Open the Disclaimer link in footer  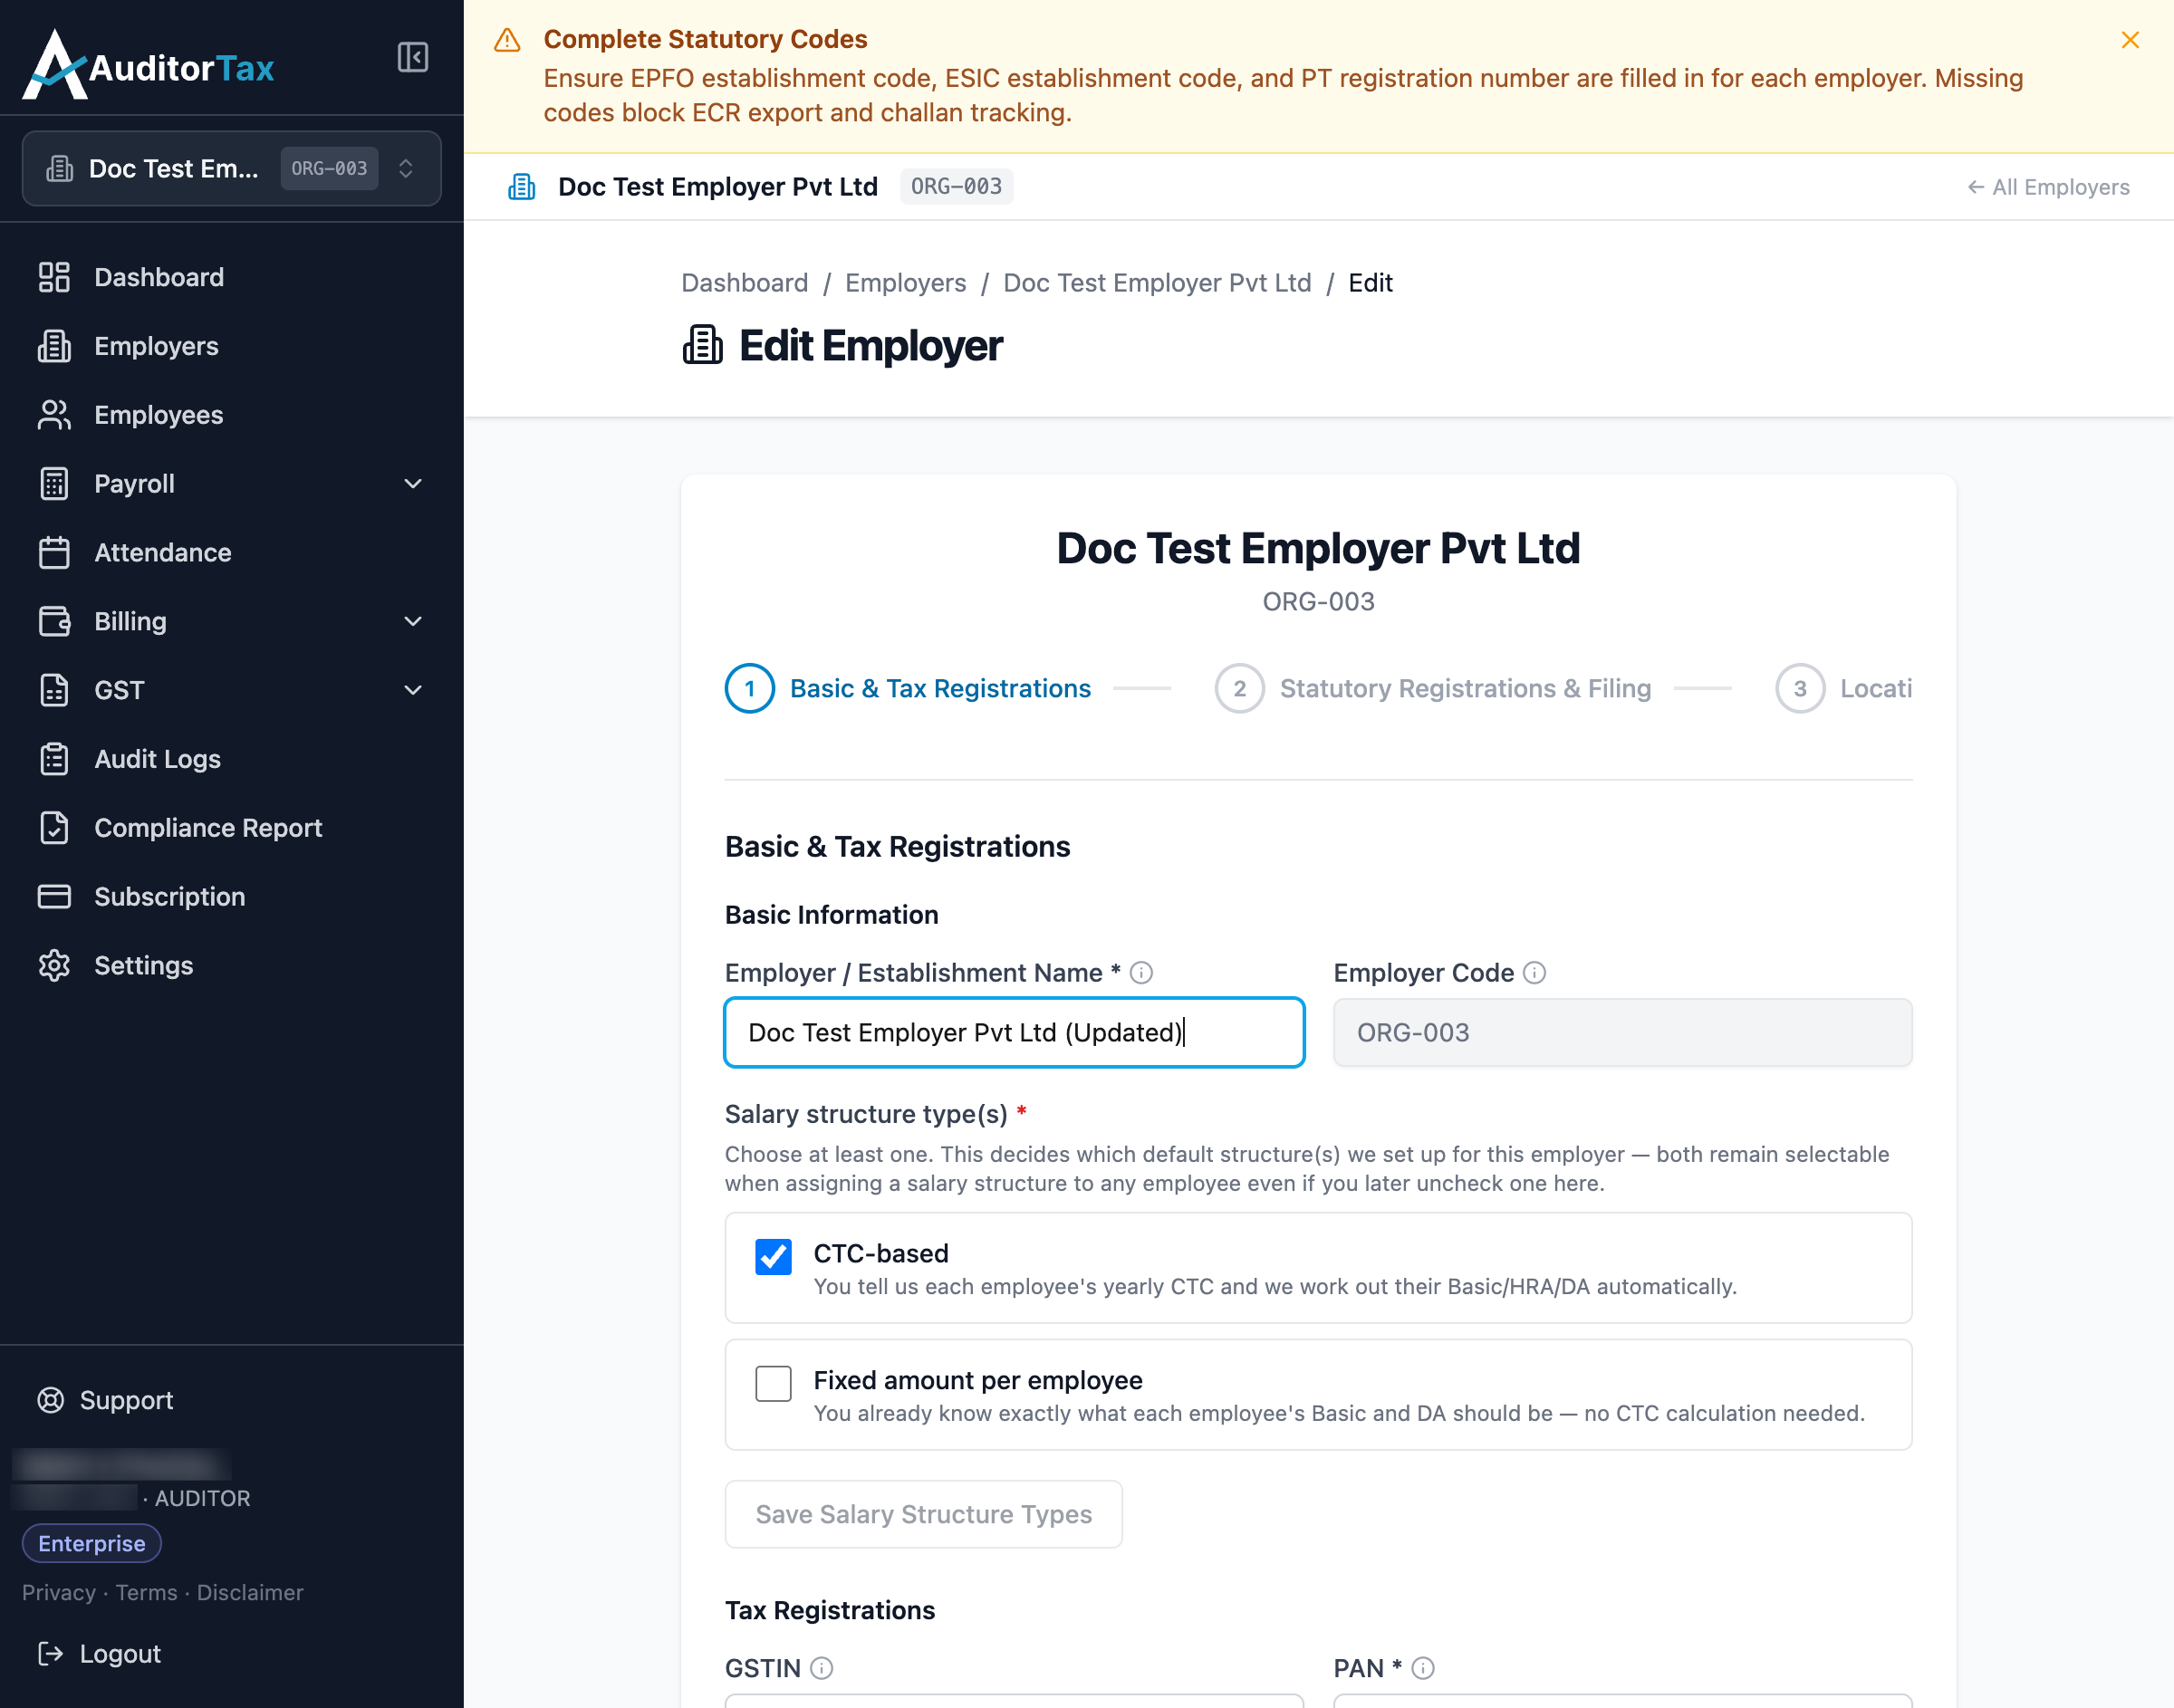[x=250, y=1593]
